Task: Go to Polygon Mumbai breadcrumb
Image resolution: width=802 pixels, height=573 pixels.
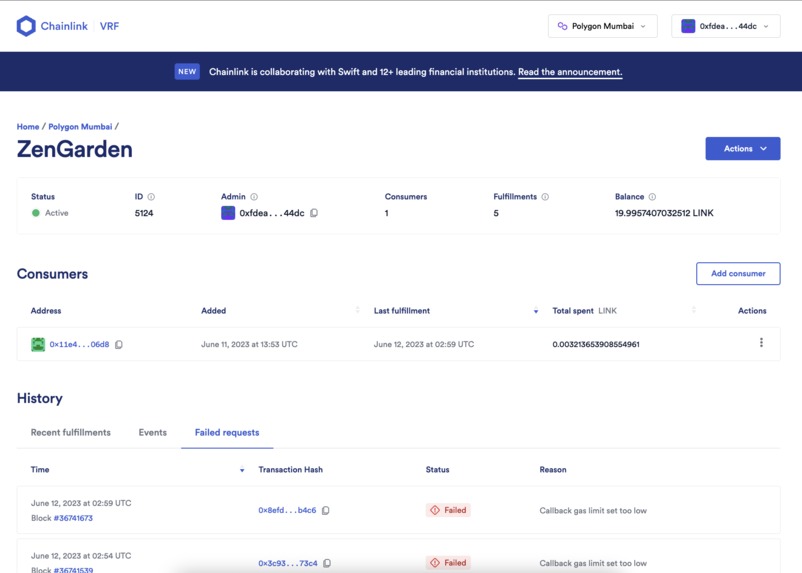Action: pos(80,126)
